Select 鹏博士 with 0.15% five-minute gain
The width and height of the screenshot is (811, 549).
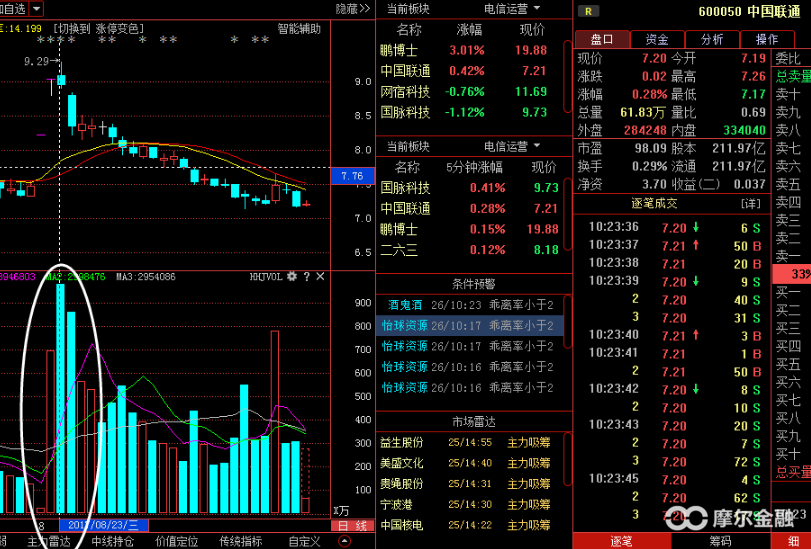pyautogui.click(x=470, y=229)
